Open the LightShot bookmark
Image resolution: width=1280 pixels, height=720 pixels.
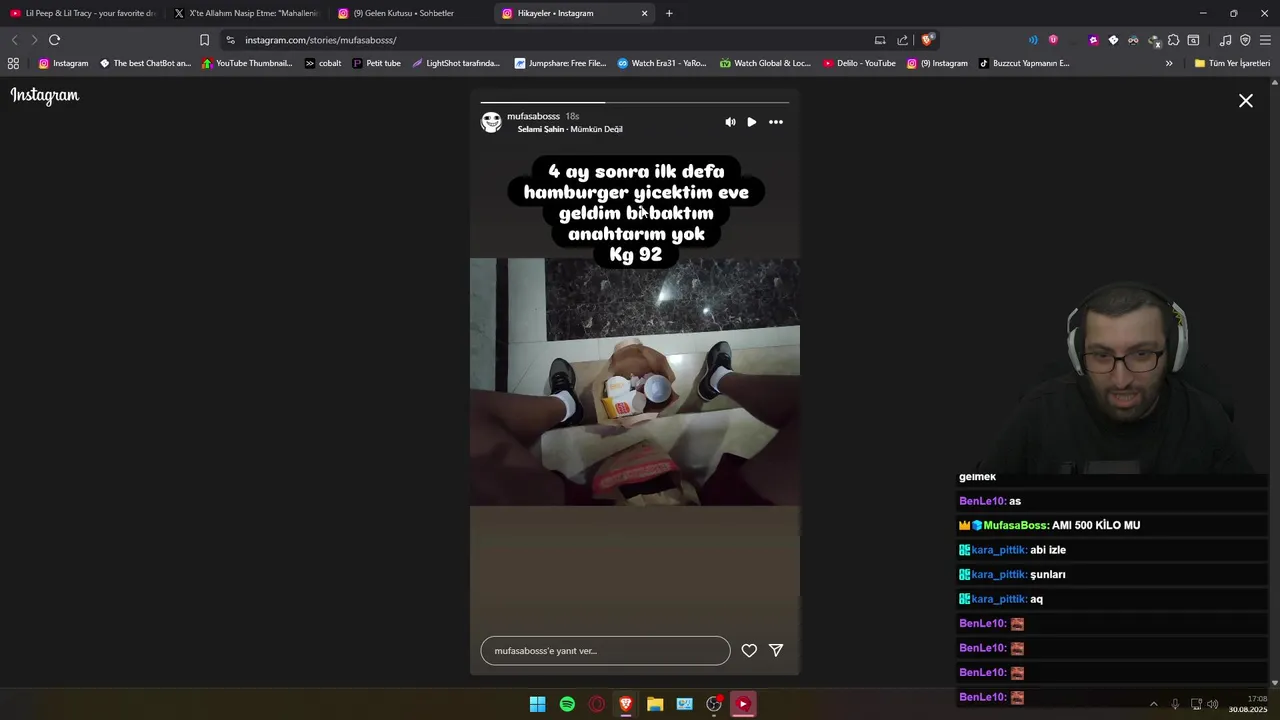click(456, 63)
